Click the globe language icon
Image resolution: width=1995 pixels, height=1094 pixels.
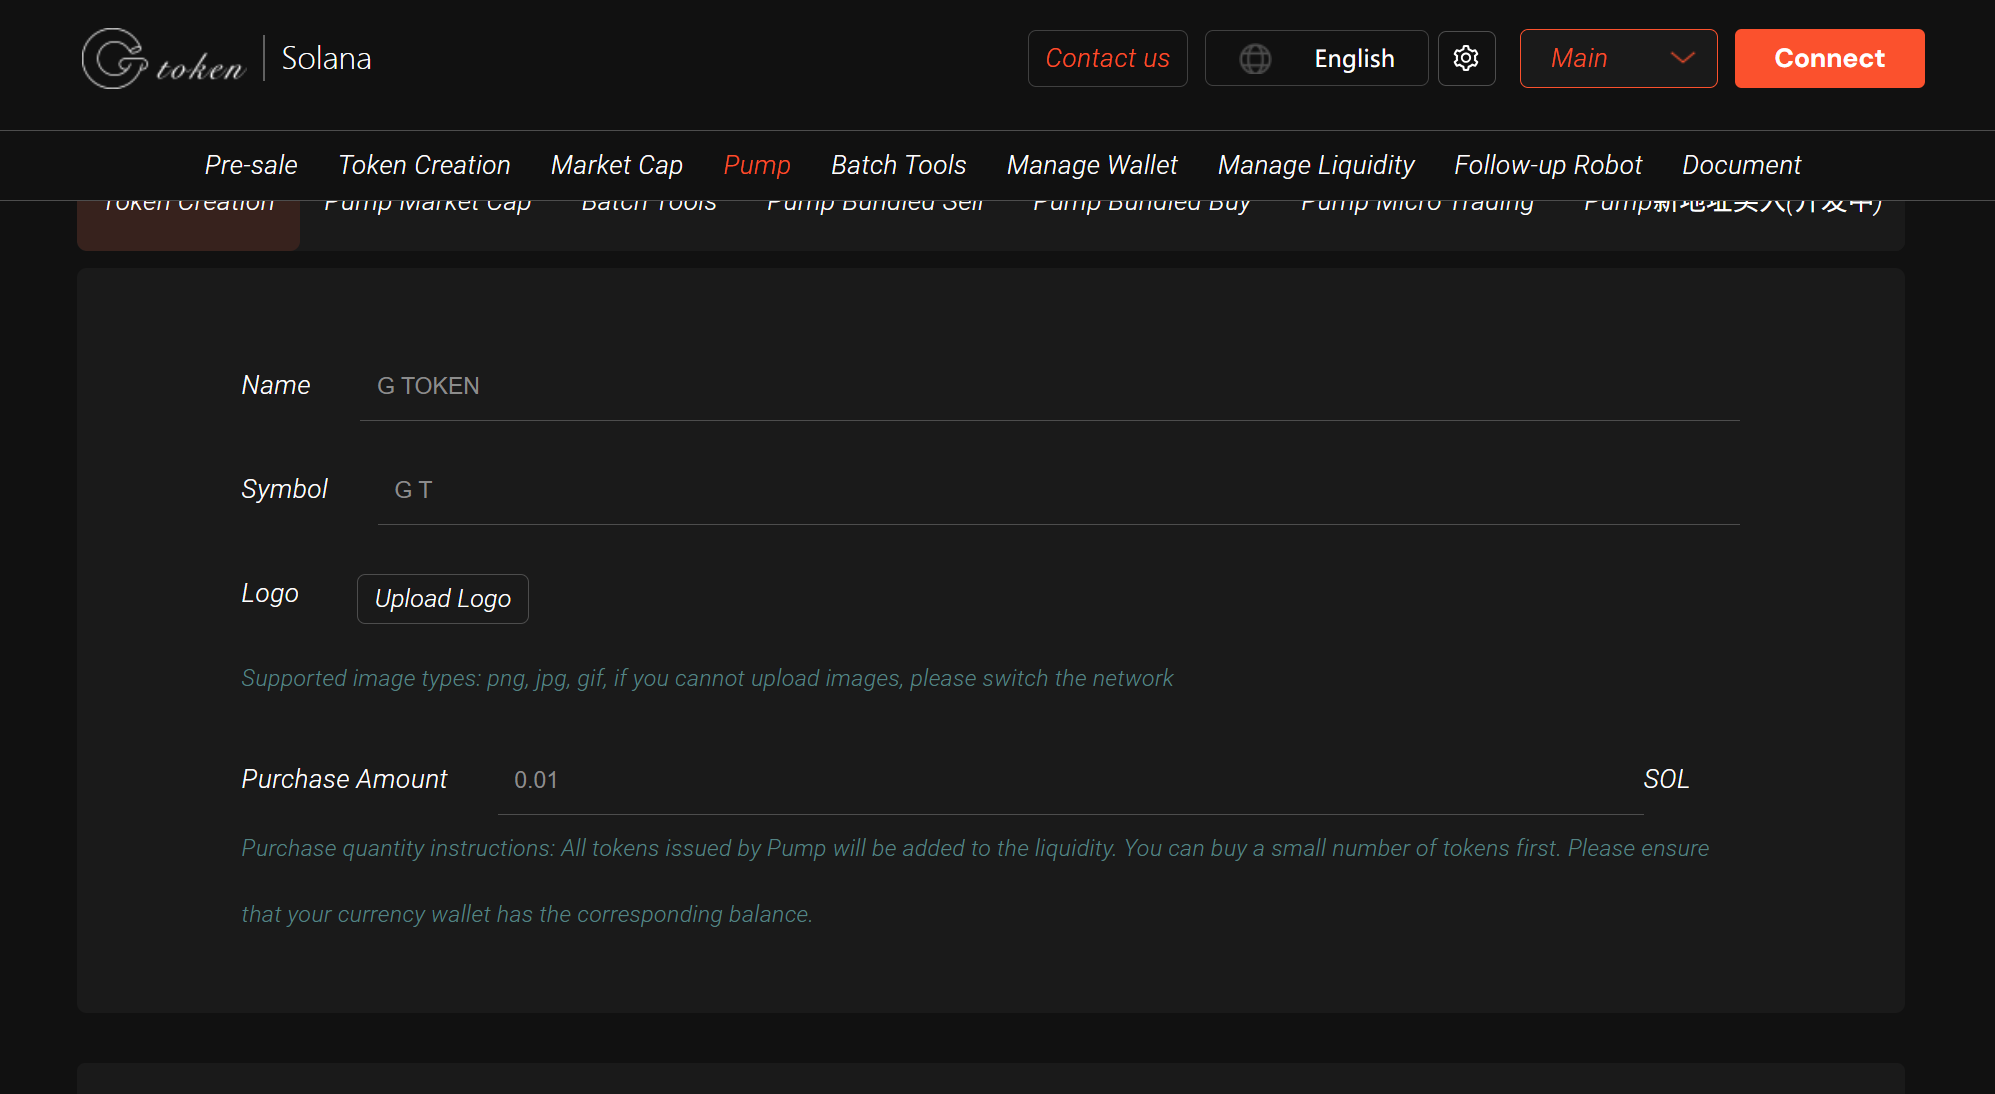[1255, 59]
